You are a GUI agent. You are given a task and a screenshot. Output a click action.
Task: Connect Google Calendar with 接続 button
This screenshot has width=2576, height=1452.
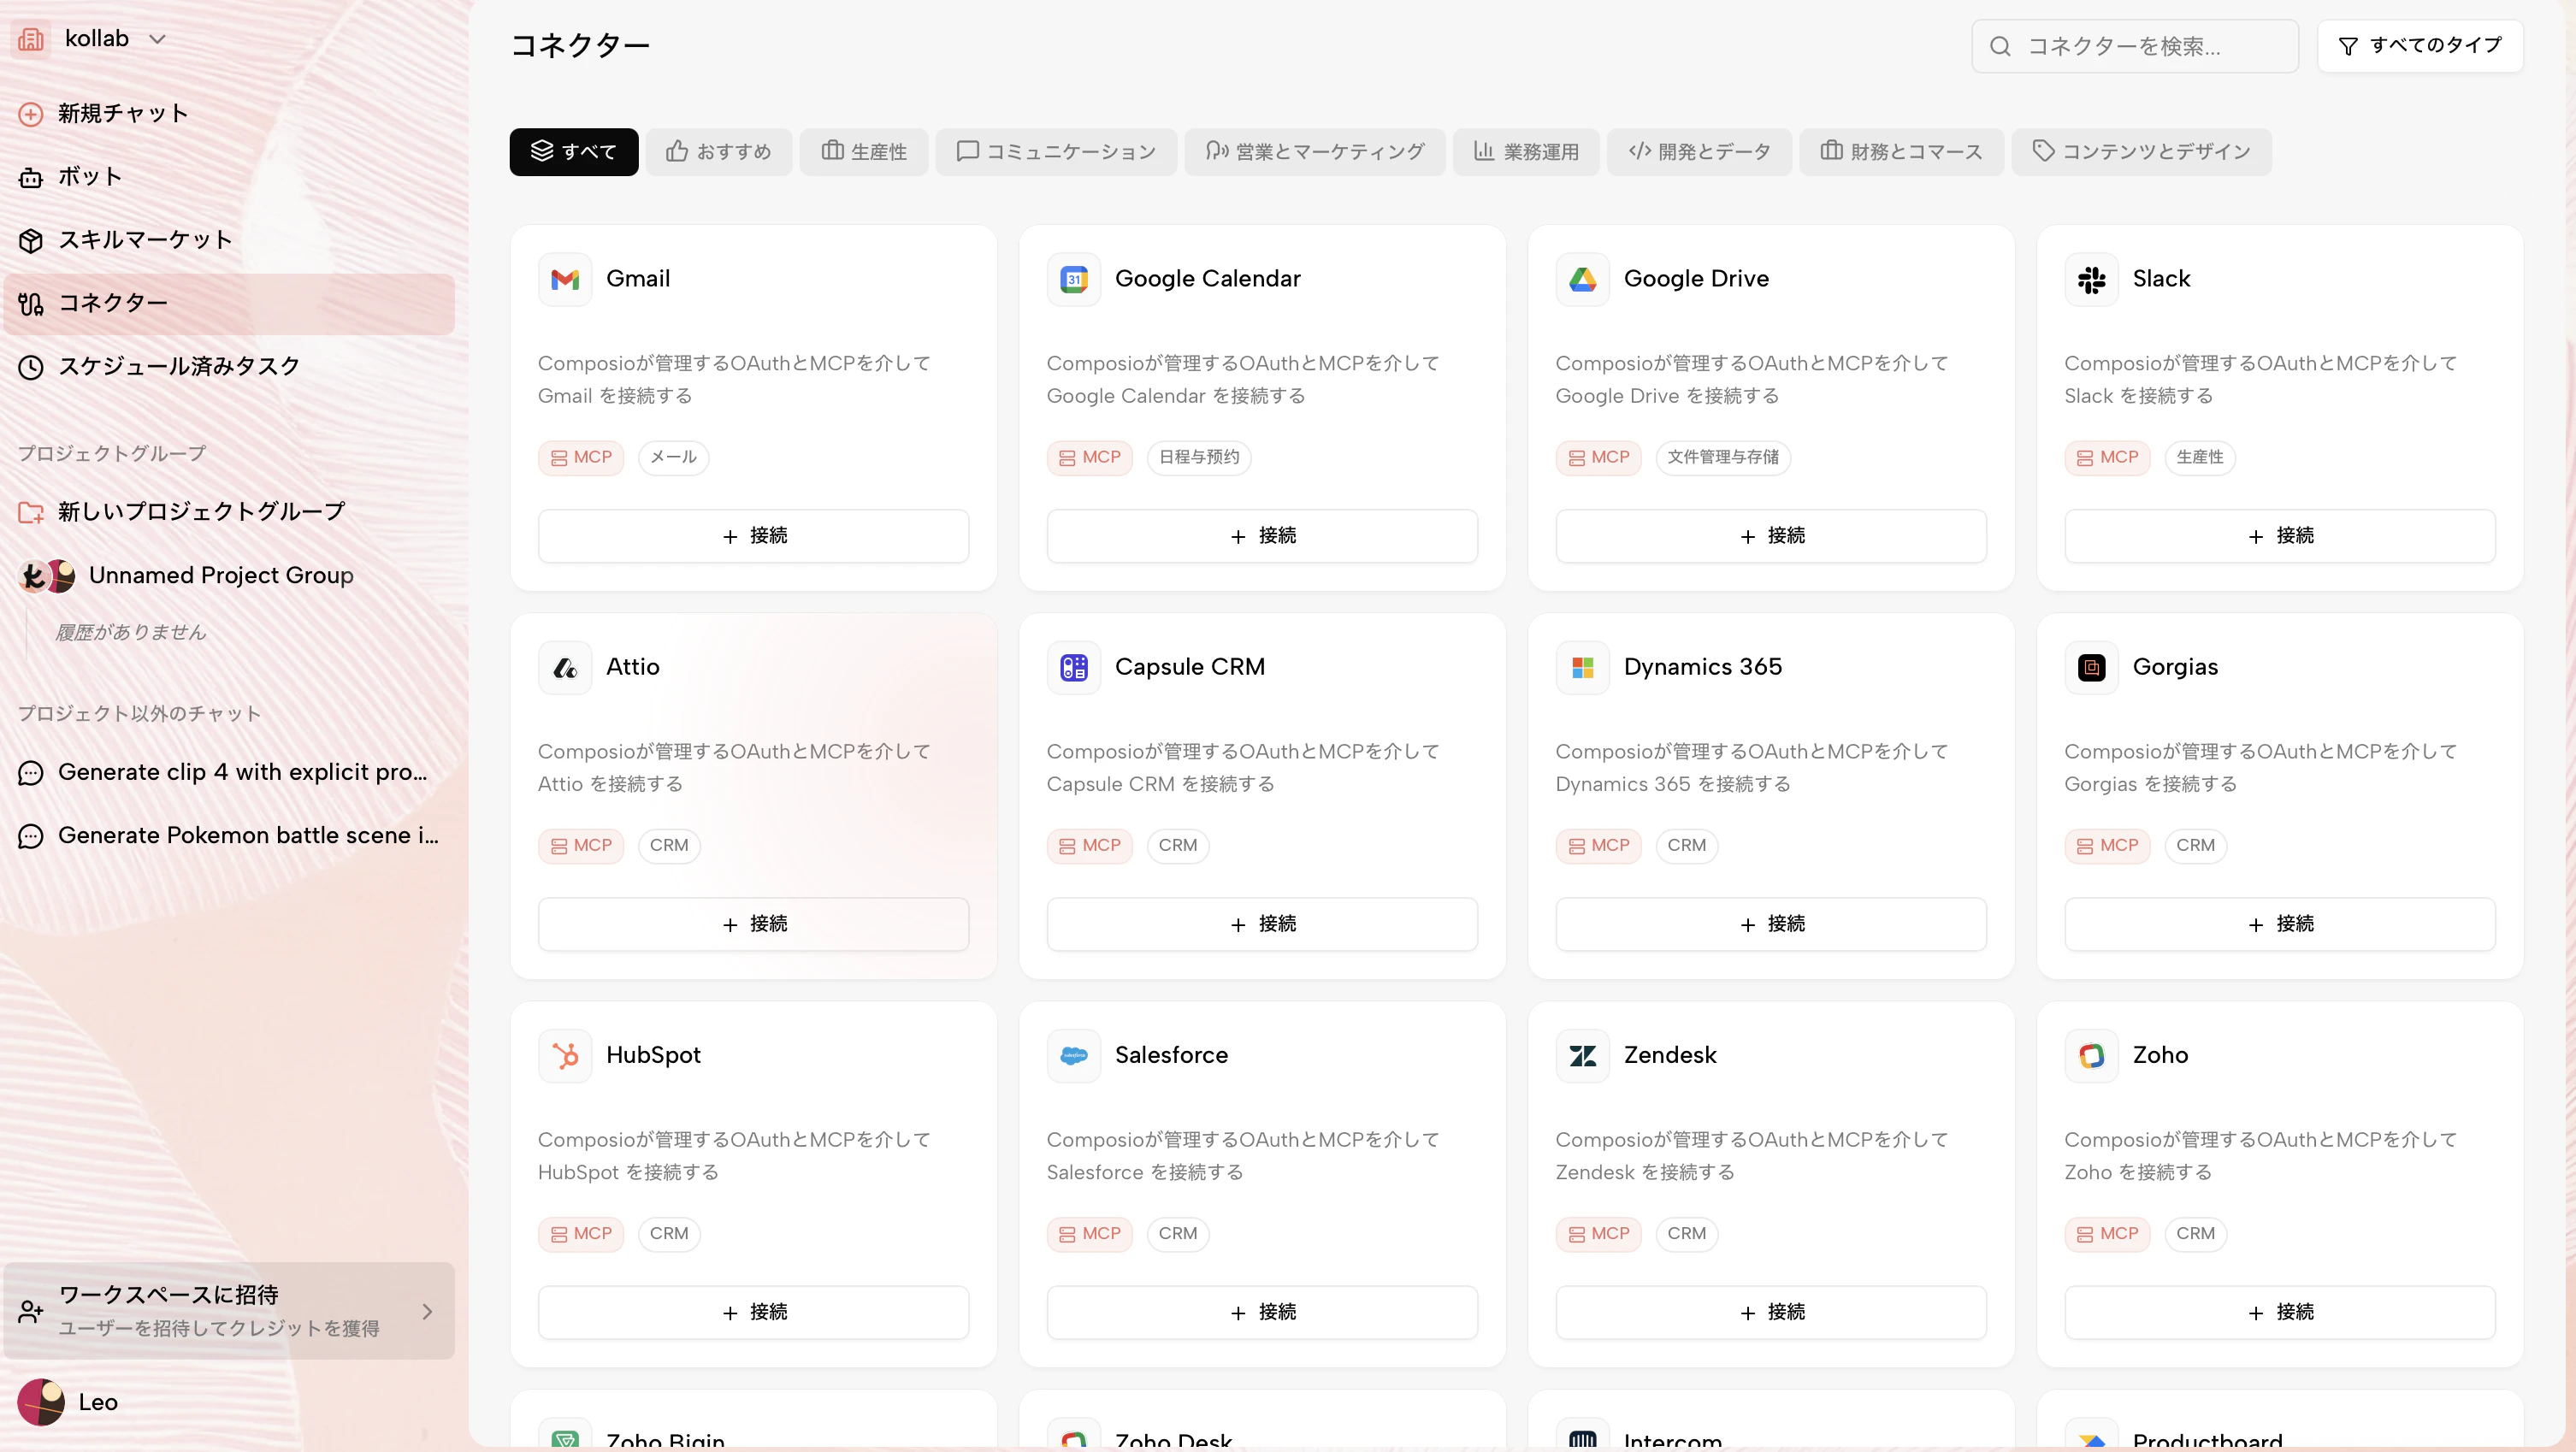(x=1263, y=536)
